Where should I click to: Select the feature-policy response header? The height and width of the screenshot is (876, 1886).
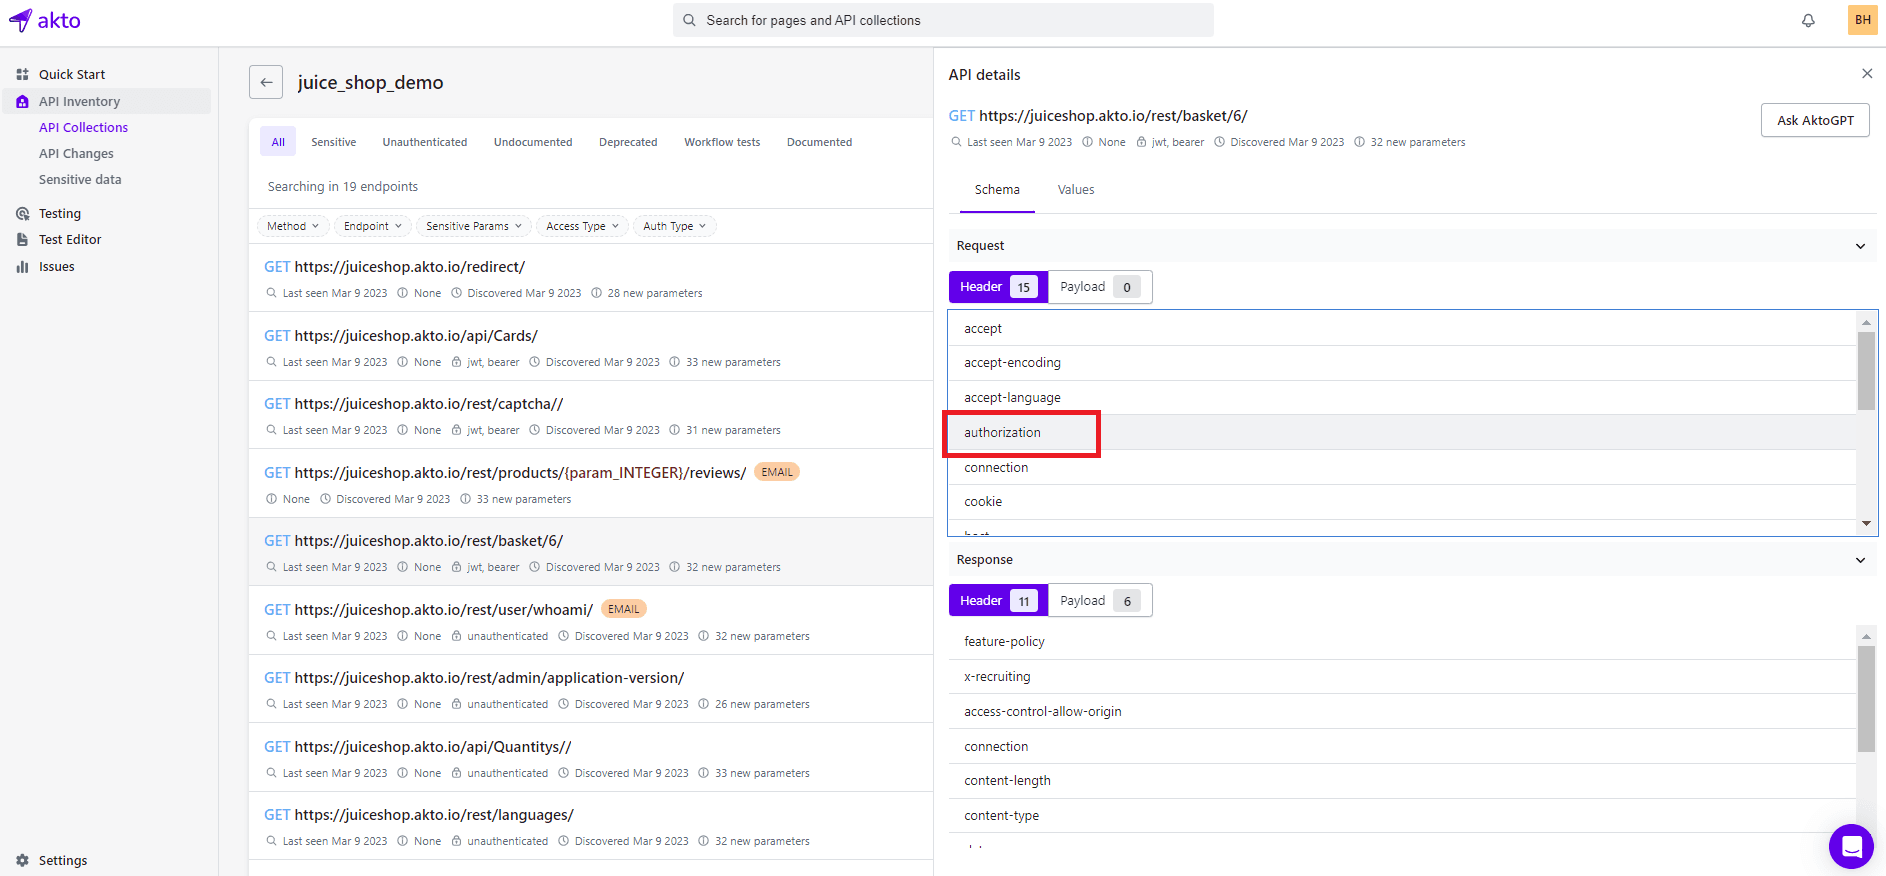point(1402,642)
